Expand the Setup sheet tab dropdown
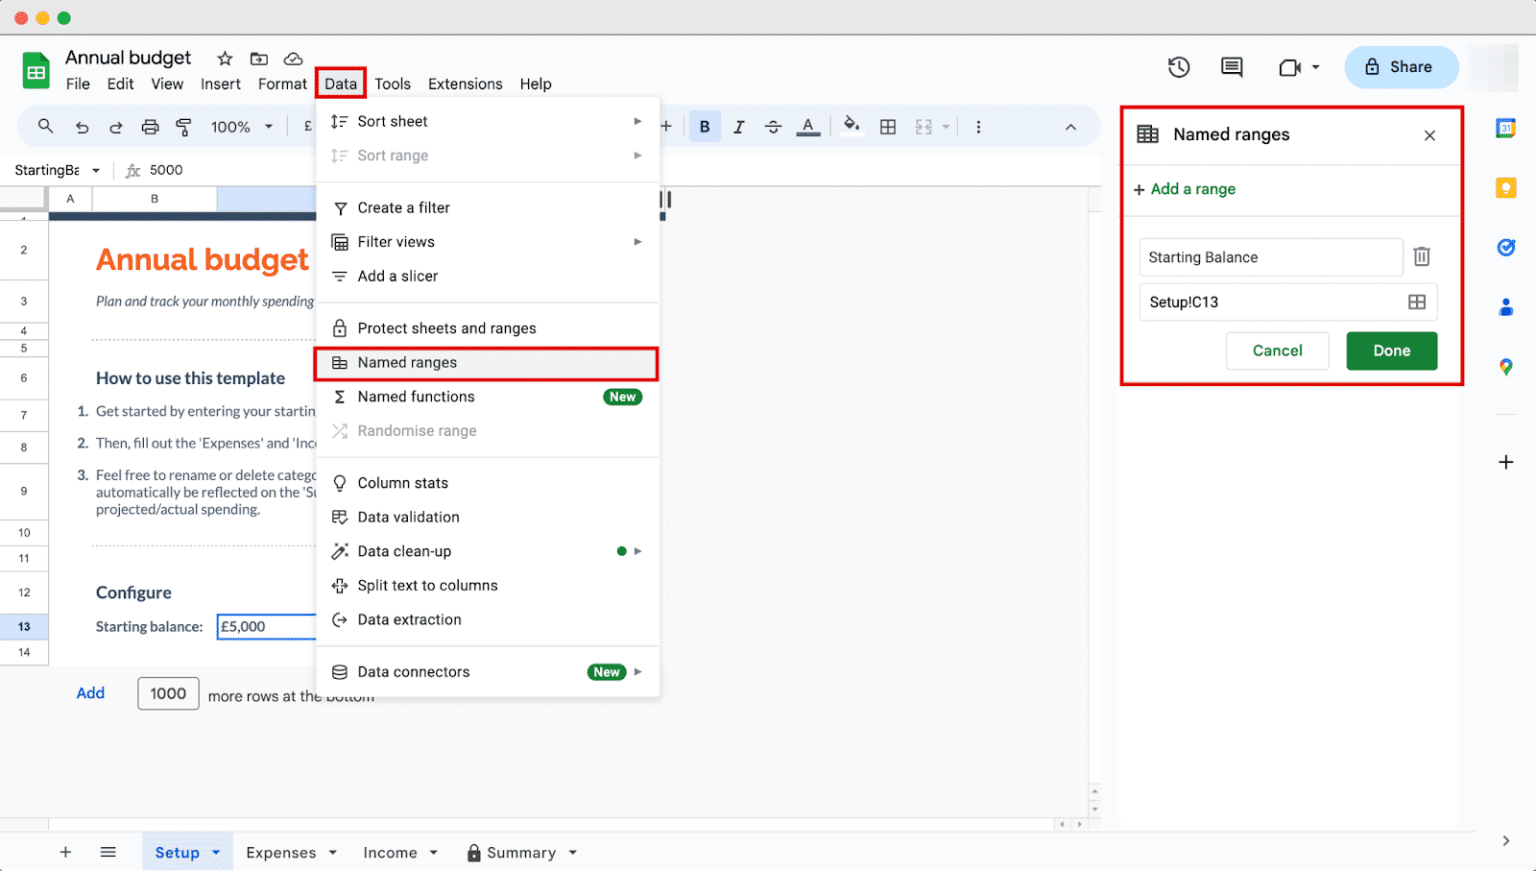Image resolution: width=1536 pixels, height=871 pixels. [x=215, y=852]
